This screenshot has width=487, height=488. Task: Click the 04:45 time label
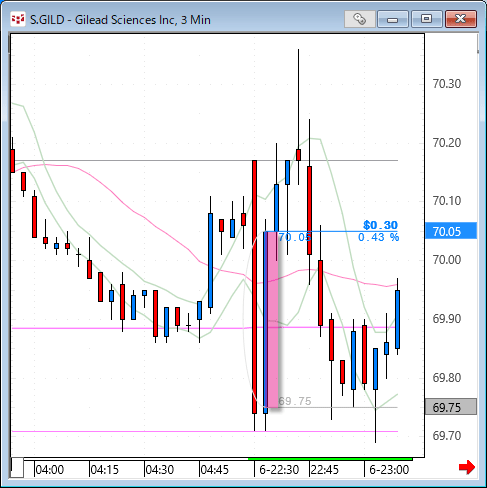[x=215, y=470]
